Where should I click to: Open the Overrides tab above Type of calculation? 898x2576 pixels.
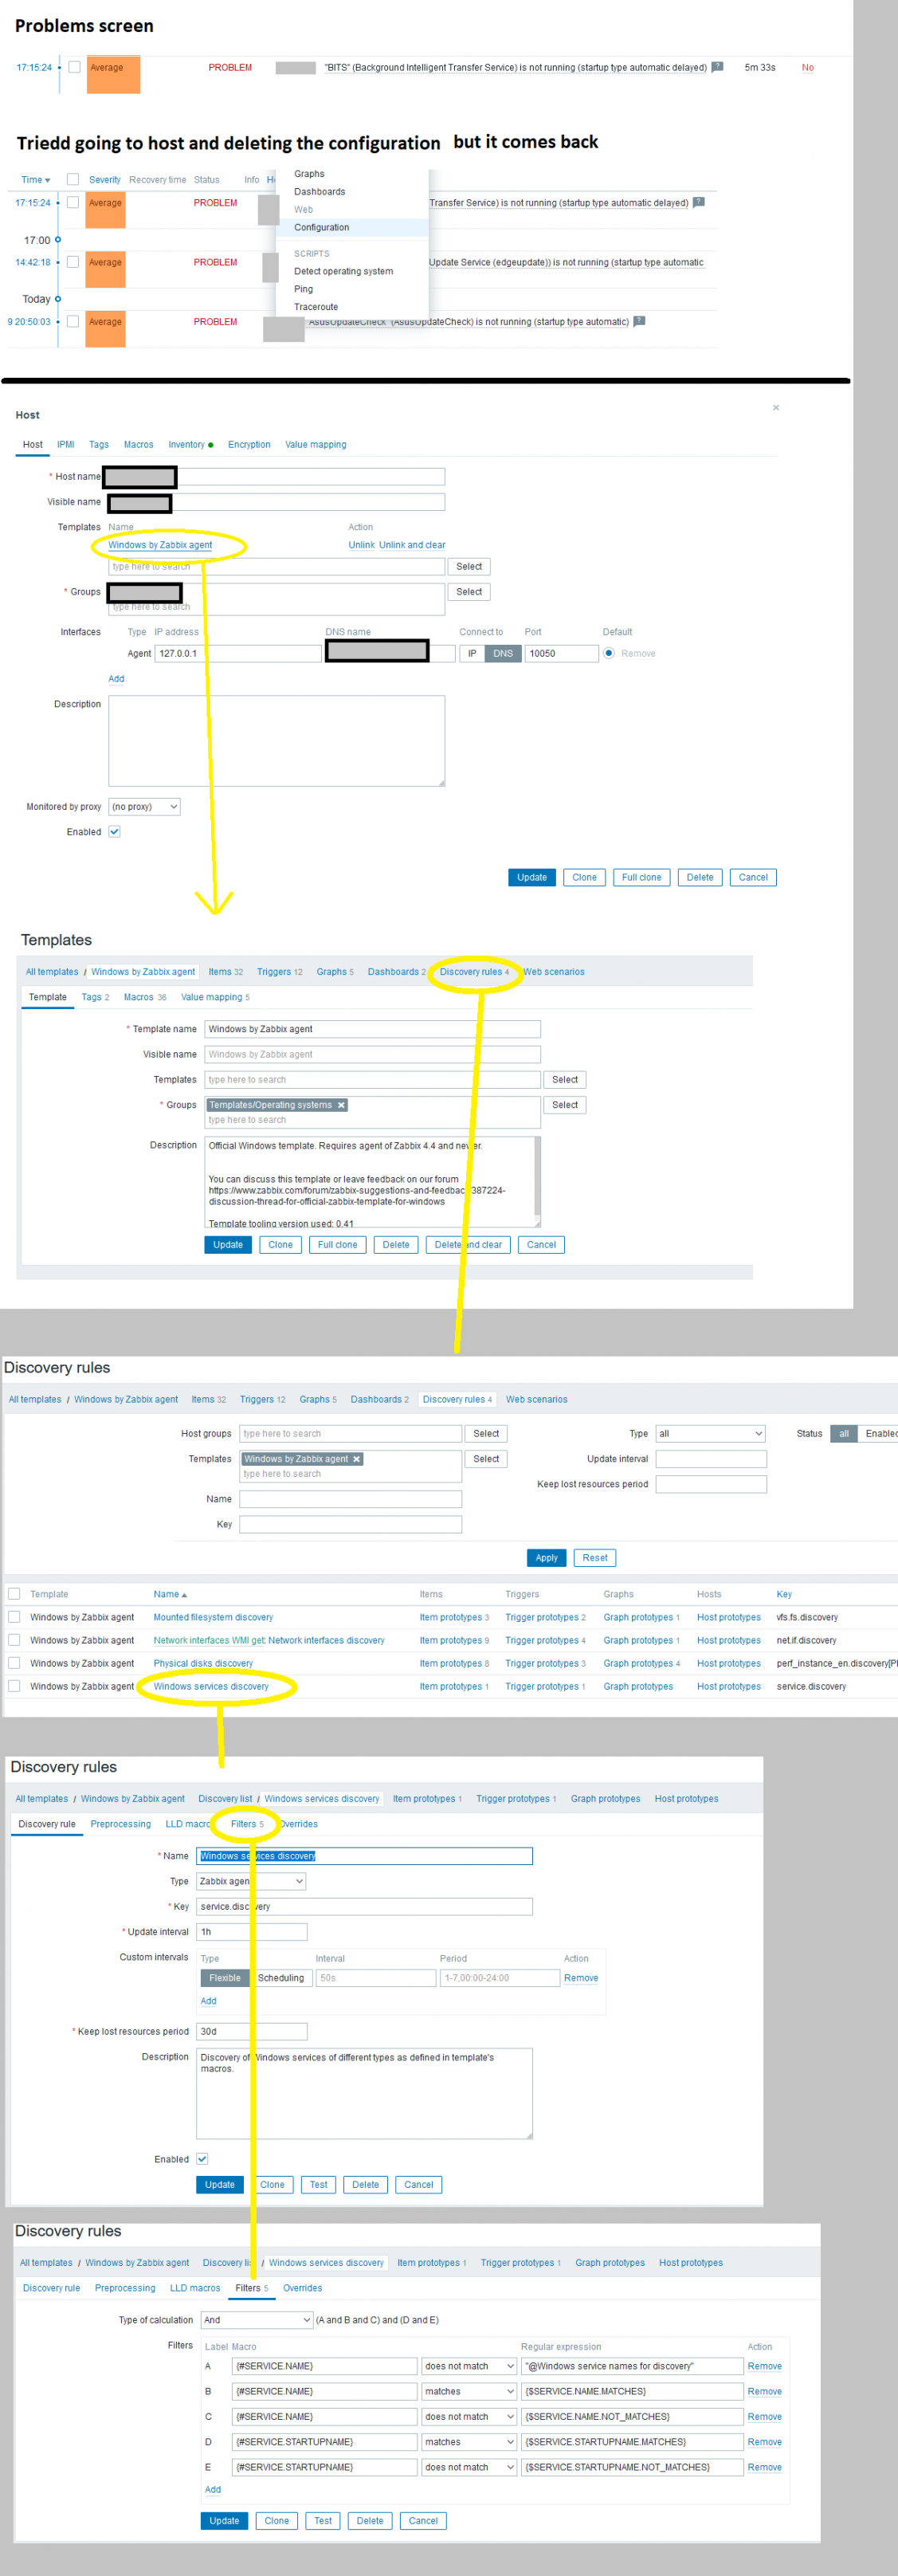point(302,2288)
